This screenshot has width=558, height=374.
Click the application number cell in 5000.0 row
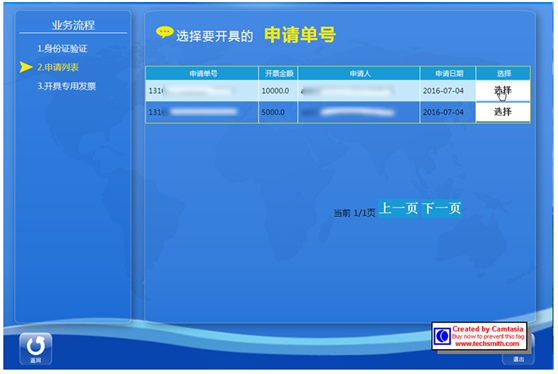(x=202, y=112)
